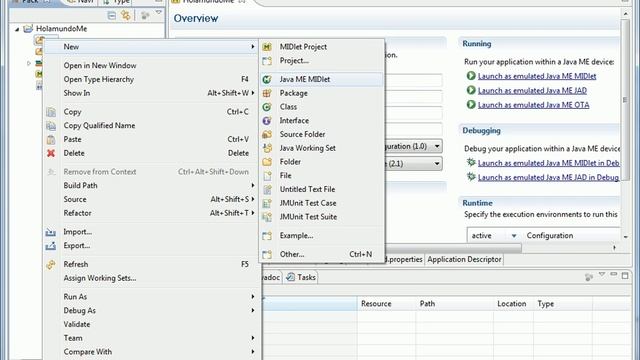Launch as emulated MIDlet in Debug
The image size is (640, 360).
click(x=549, y=163)
